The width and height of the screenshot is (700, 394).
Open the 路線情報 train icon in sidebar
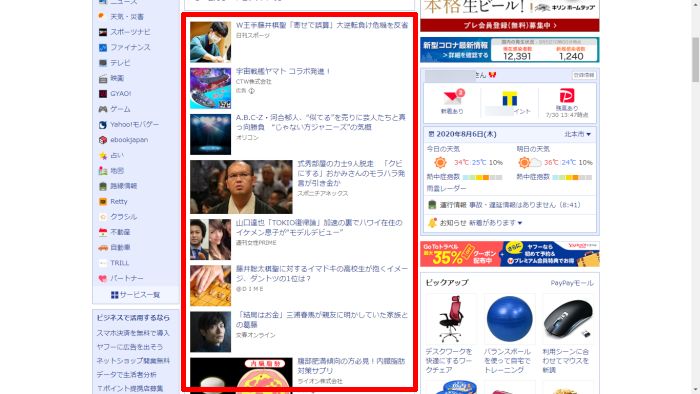103,186
